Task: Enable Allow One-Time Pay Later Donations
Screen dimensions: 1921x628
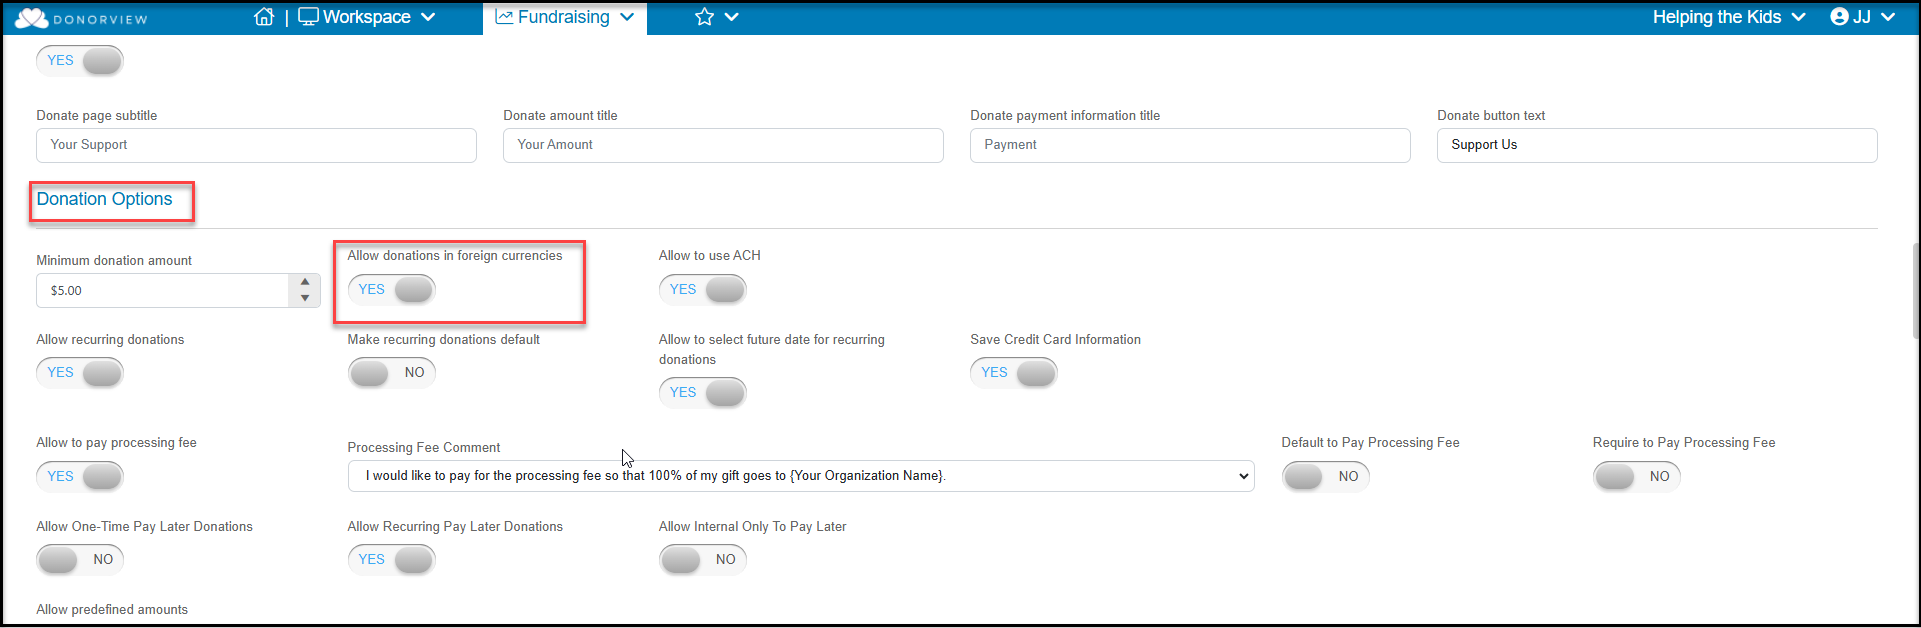Action: [x=80, y=560]
